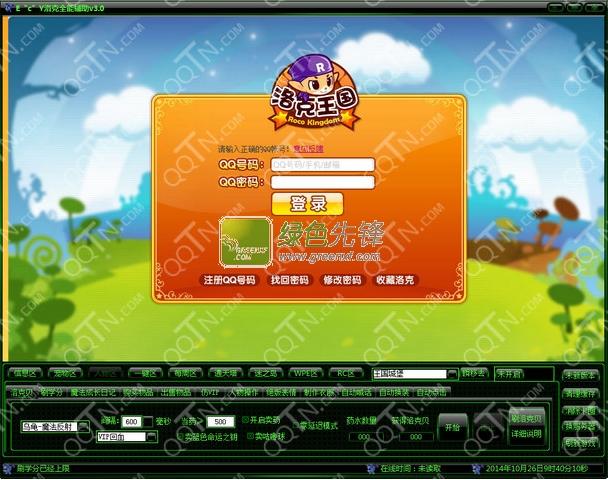
Task: Select the 出售物品 tab
Action: tap(176, 392)
